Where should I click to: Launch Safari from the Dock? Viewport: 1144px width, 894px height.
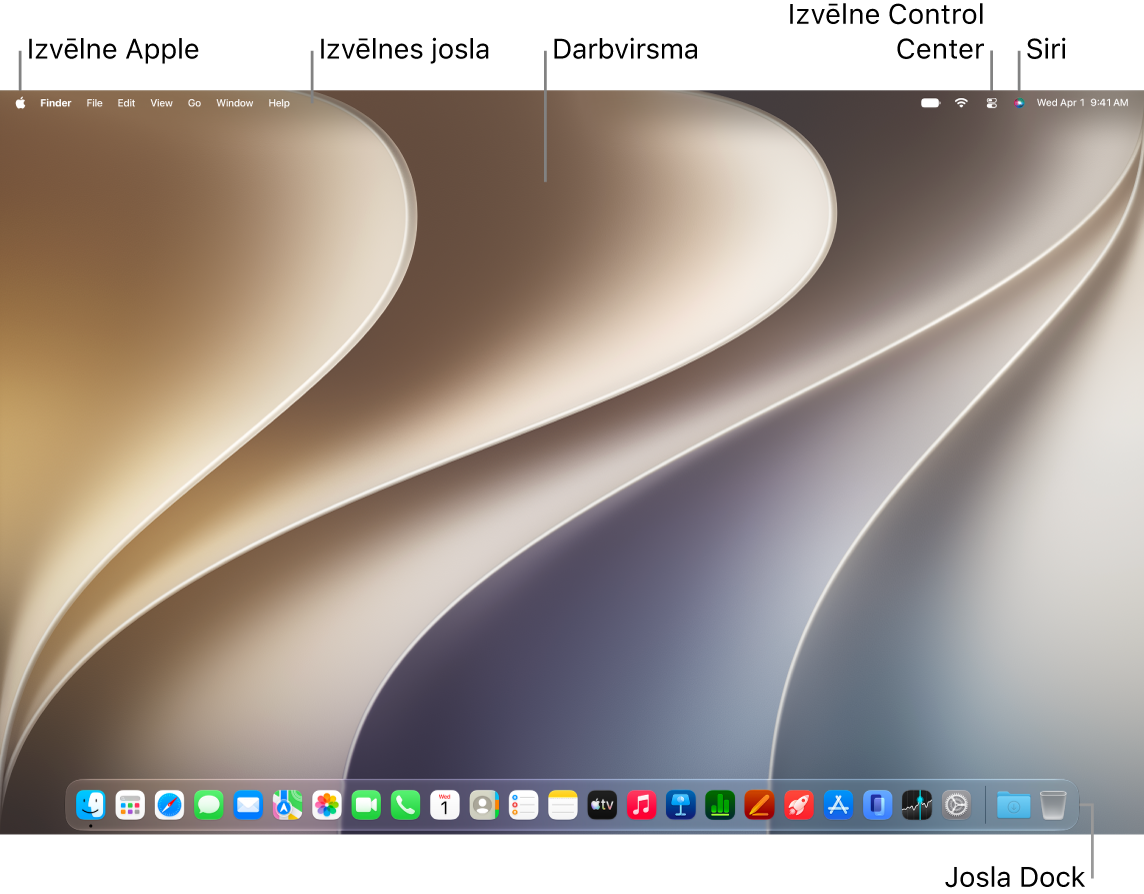tap(169, 805)
